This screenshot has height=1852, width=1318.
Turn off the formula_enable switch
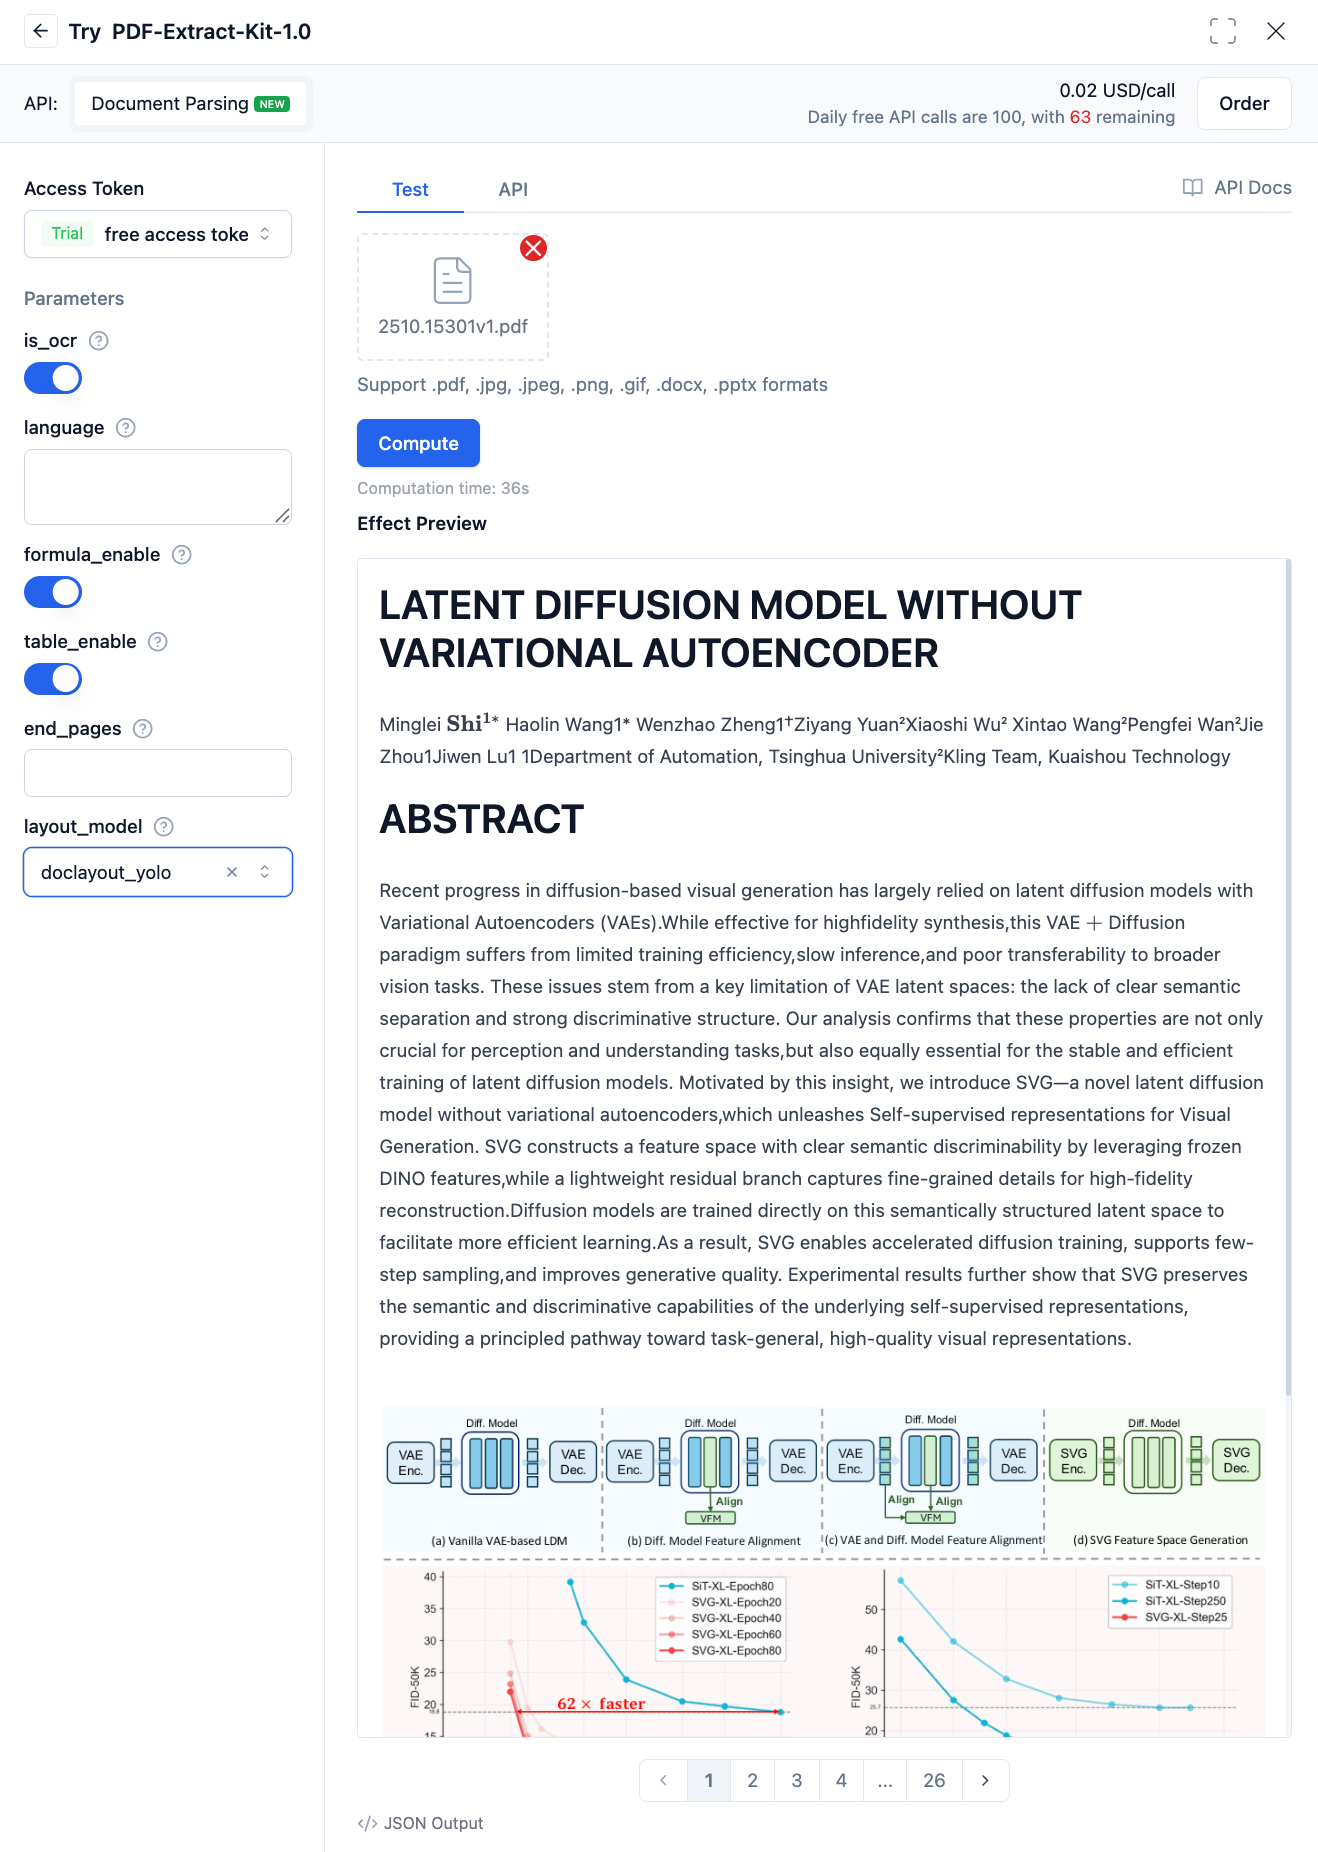coord(53,593)
